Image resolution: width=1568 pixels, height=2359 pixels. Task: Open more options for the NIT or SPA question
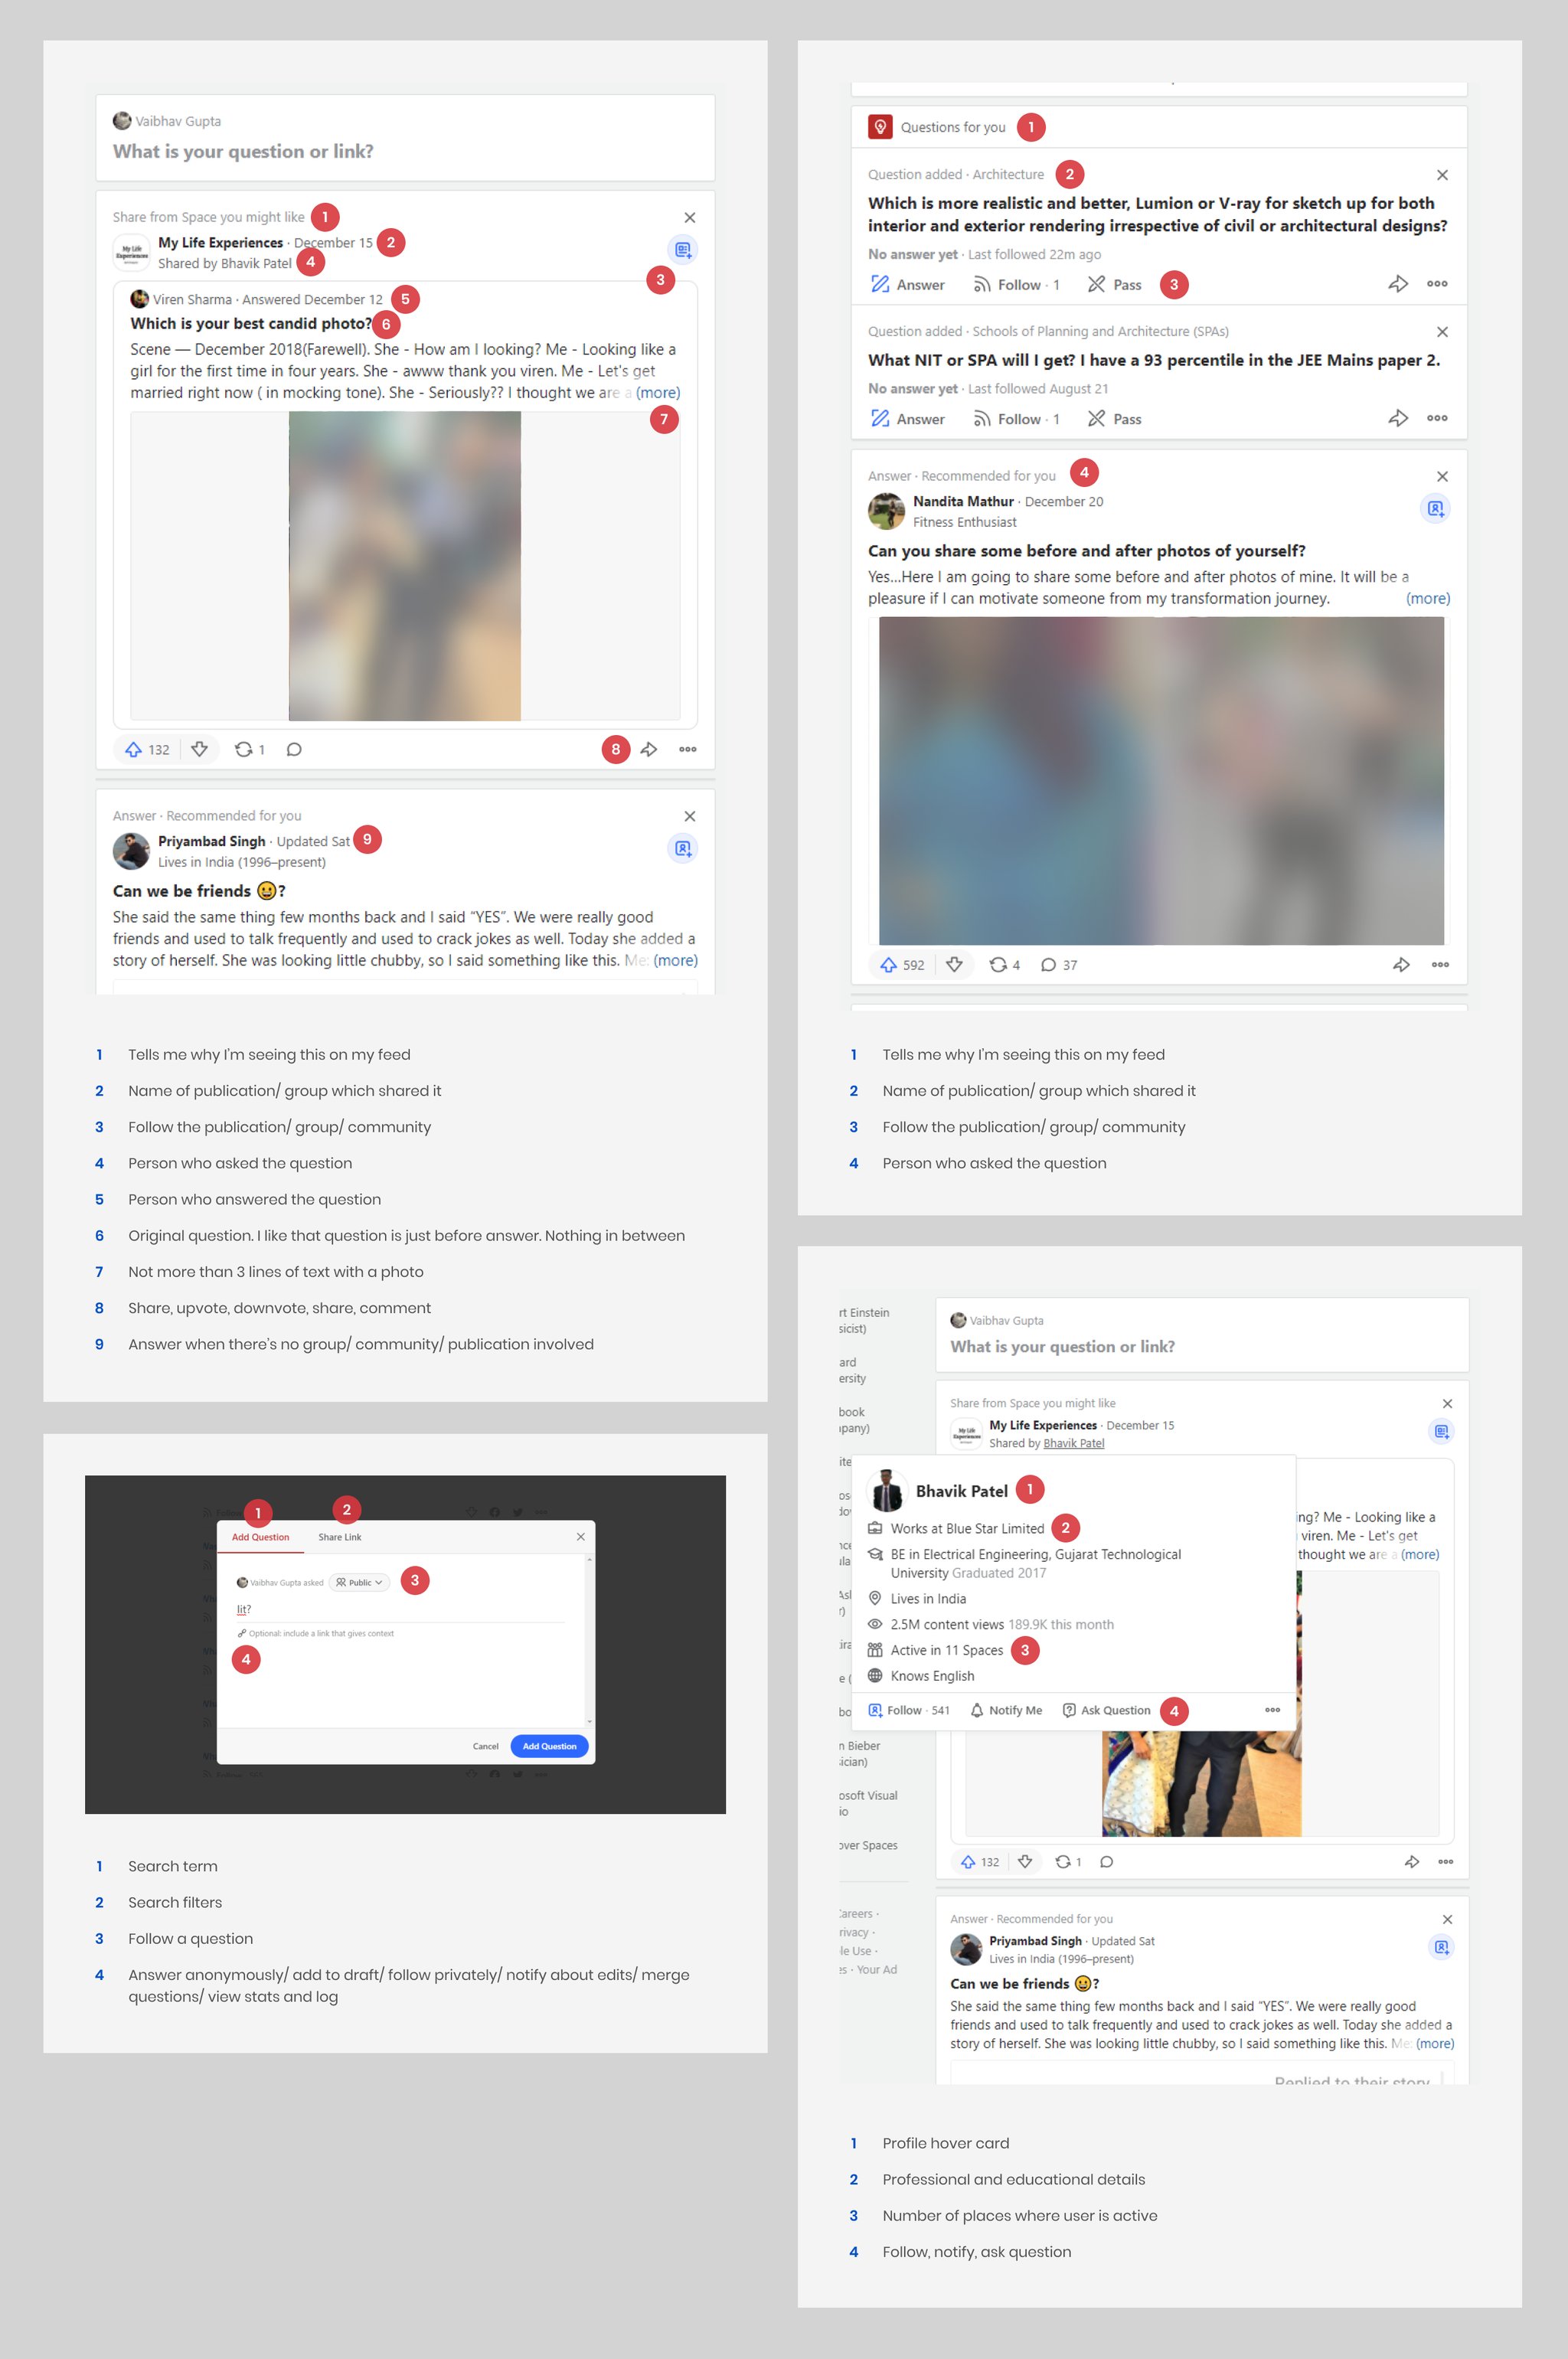[x=1437, y=418]
